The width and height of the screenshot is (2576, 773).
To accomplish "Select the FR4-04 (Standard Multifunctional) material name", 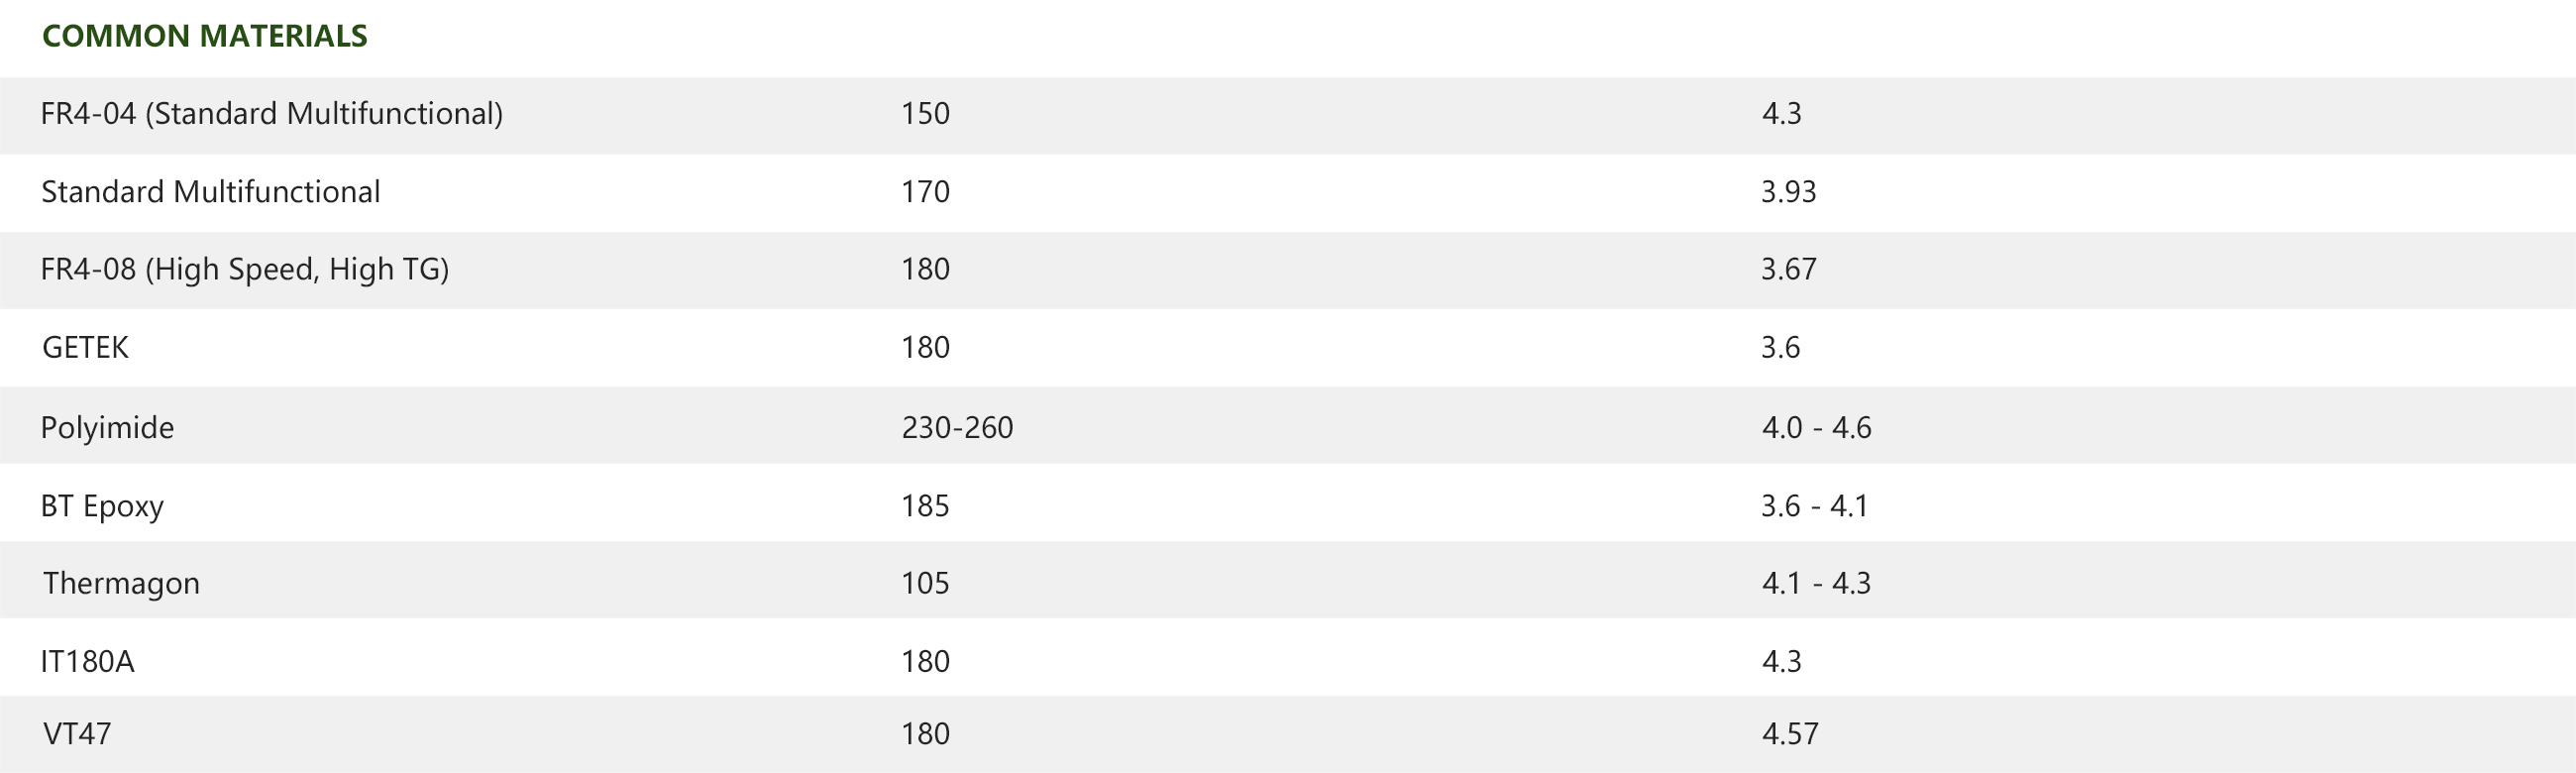I will click(x=271, y=114).
